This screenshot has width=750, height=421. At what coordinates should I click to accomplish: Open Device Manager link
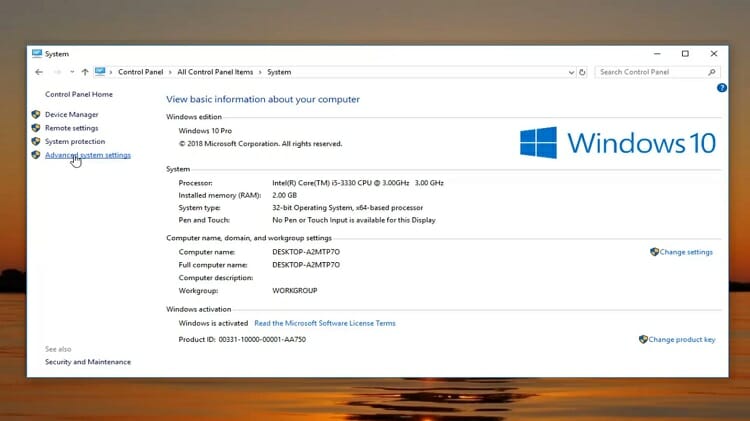(71, 114)
